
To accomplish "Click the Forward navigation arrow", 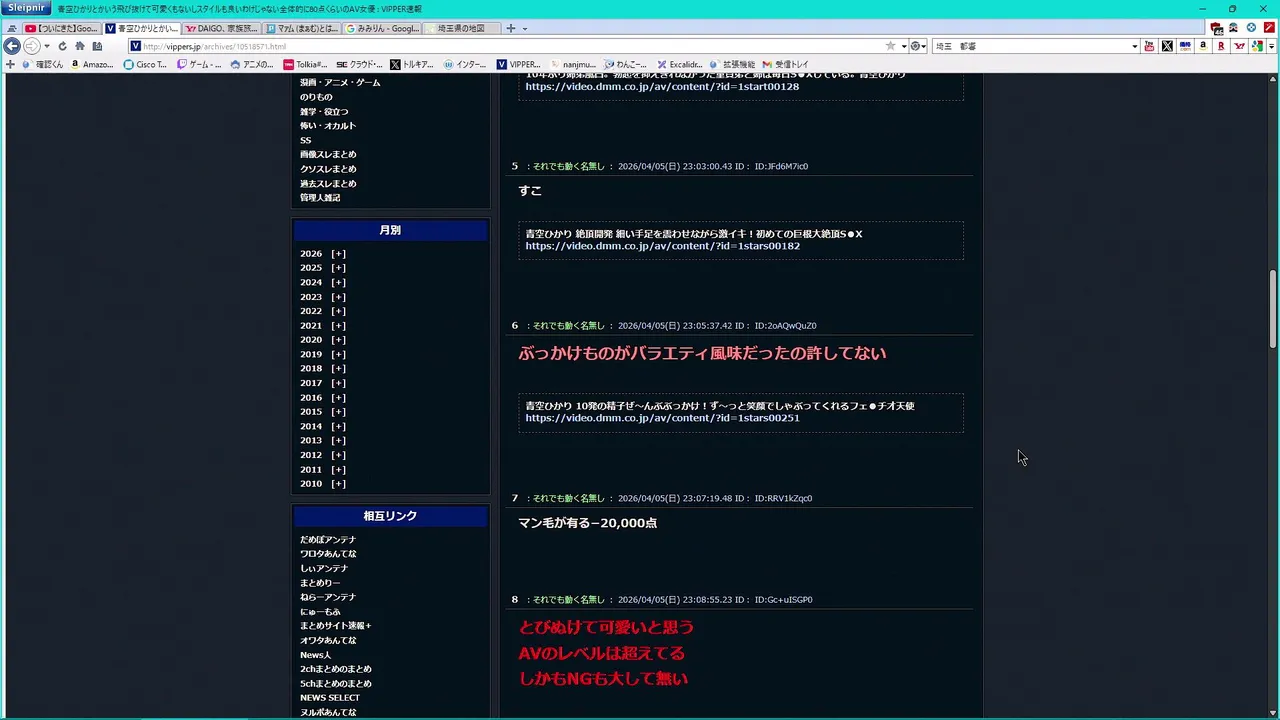I will coord(32,46).
